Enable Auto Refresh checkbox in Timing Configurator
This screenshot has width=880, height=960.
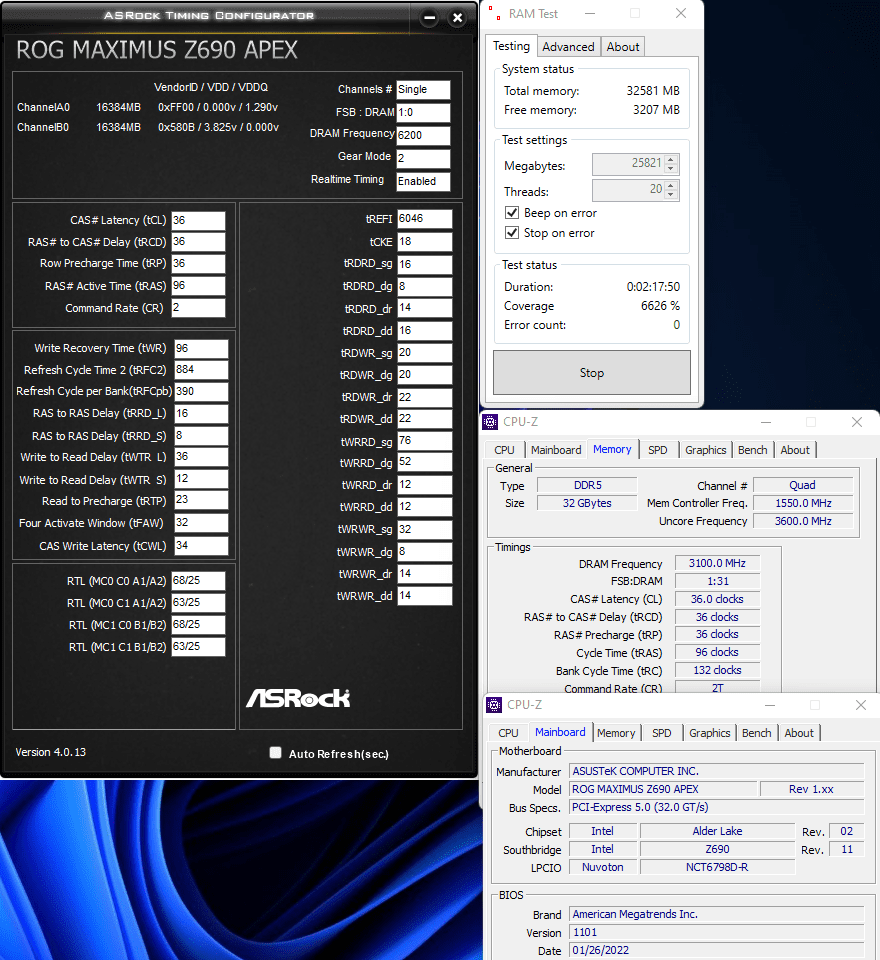[x=276, y=752]
